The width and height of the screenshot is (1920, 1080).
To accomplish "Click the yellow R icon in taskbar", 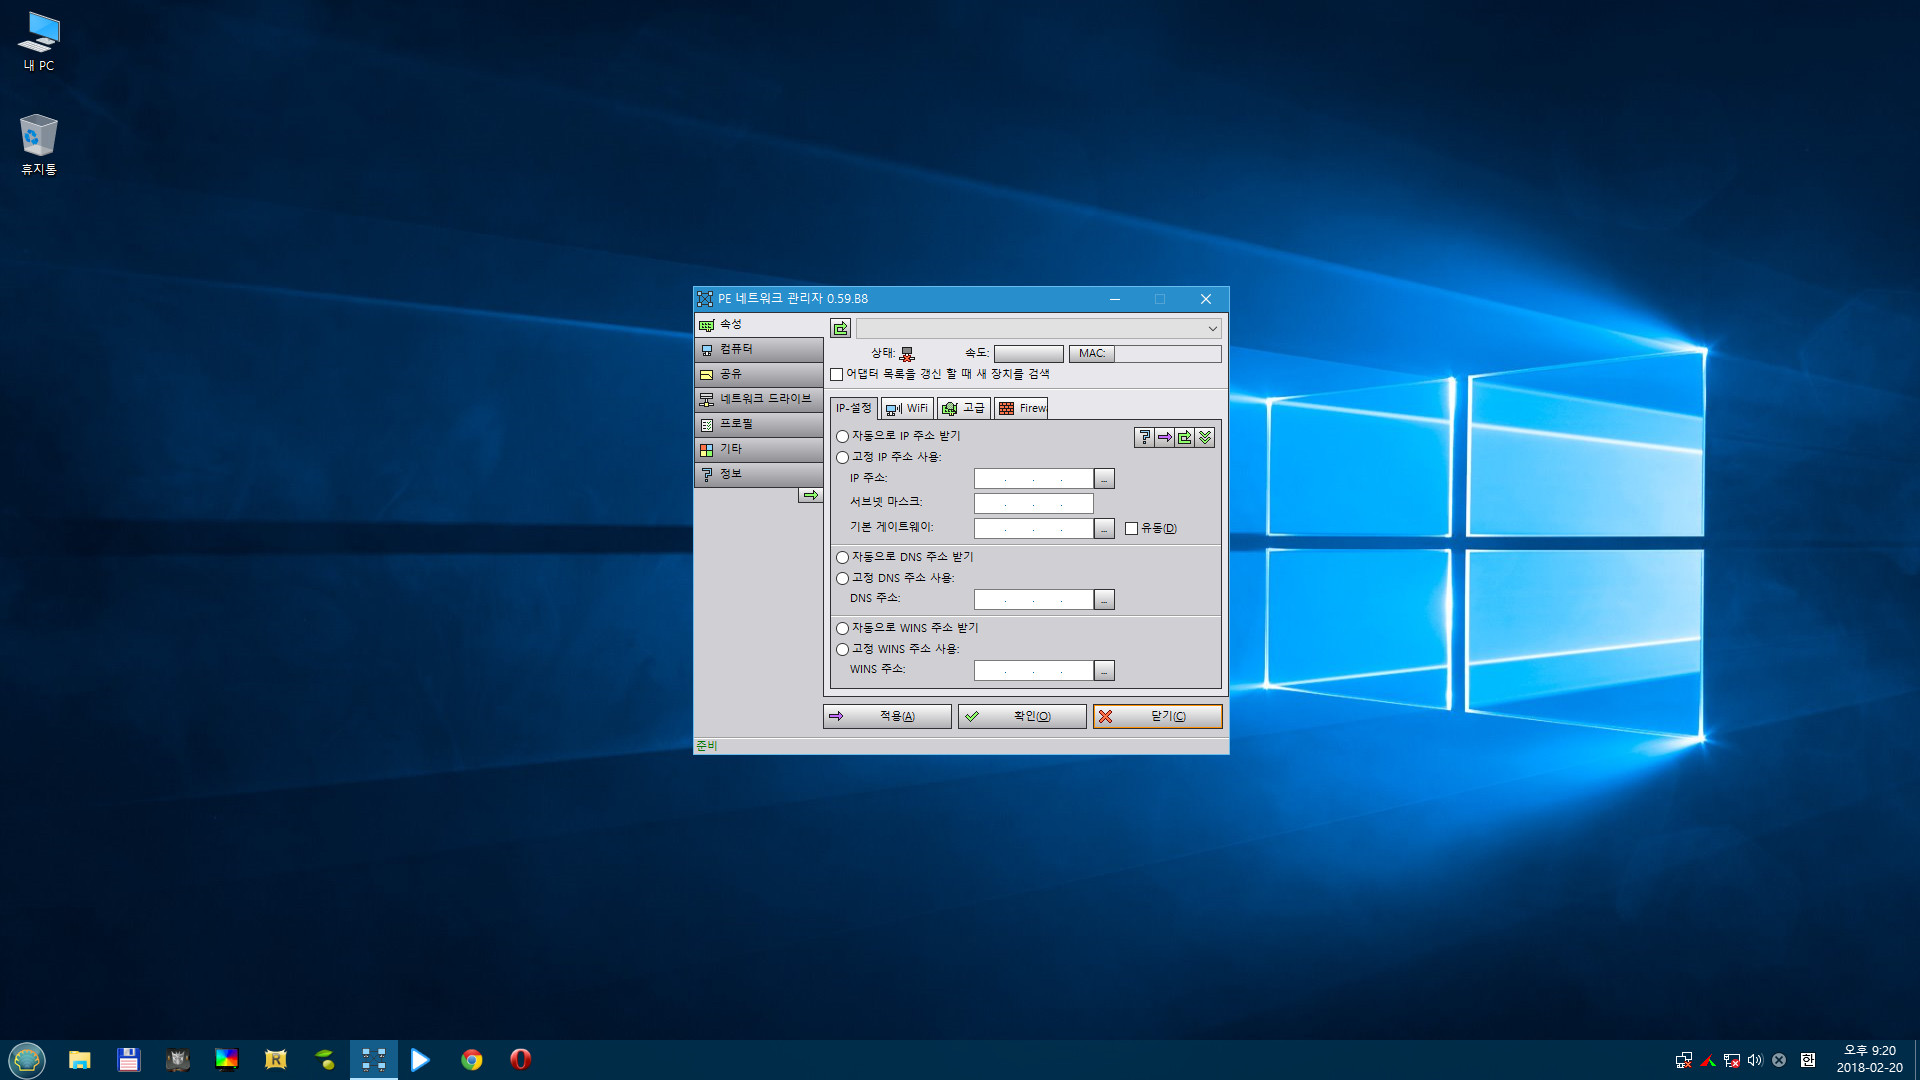I will point(276,1060).
